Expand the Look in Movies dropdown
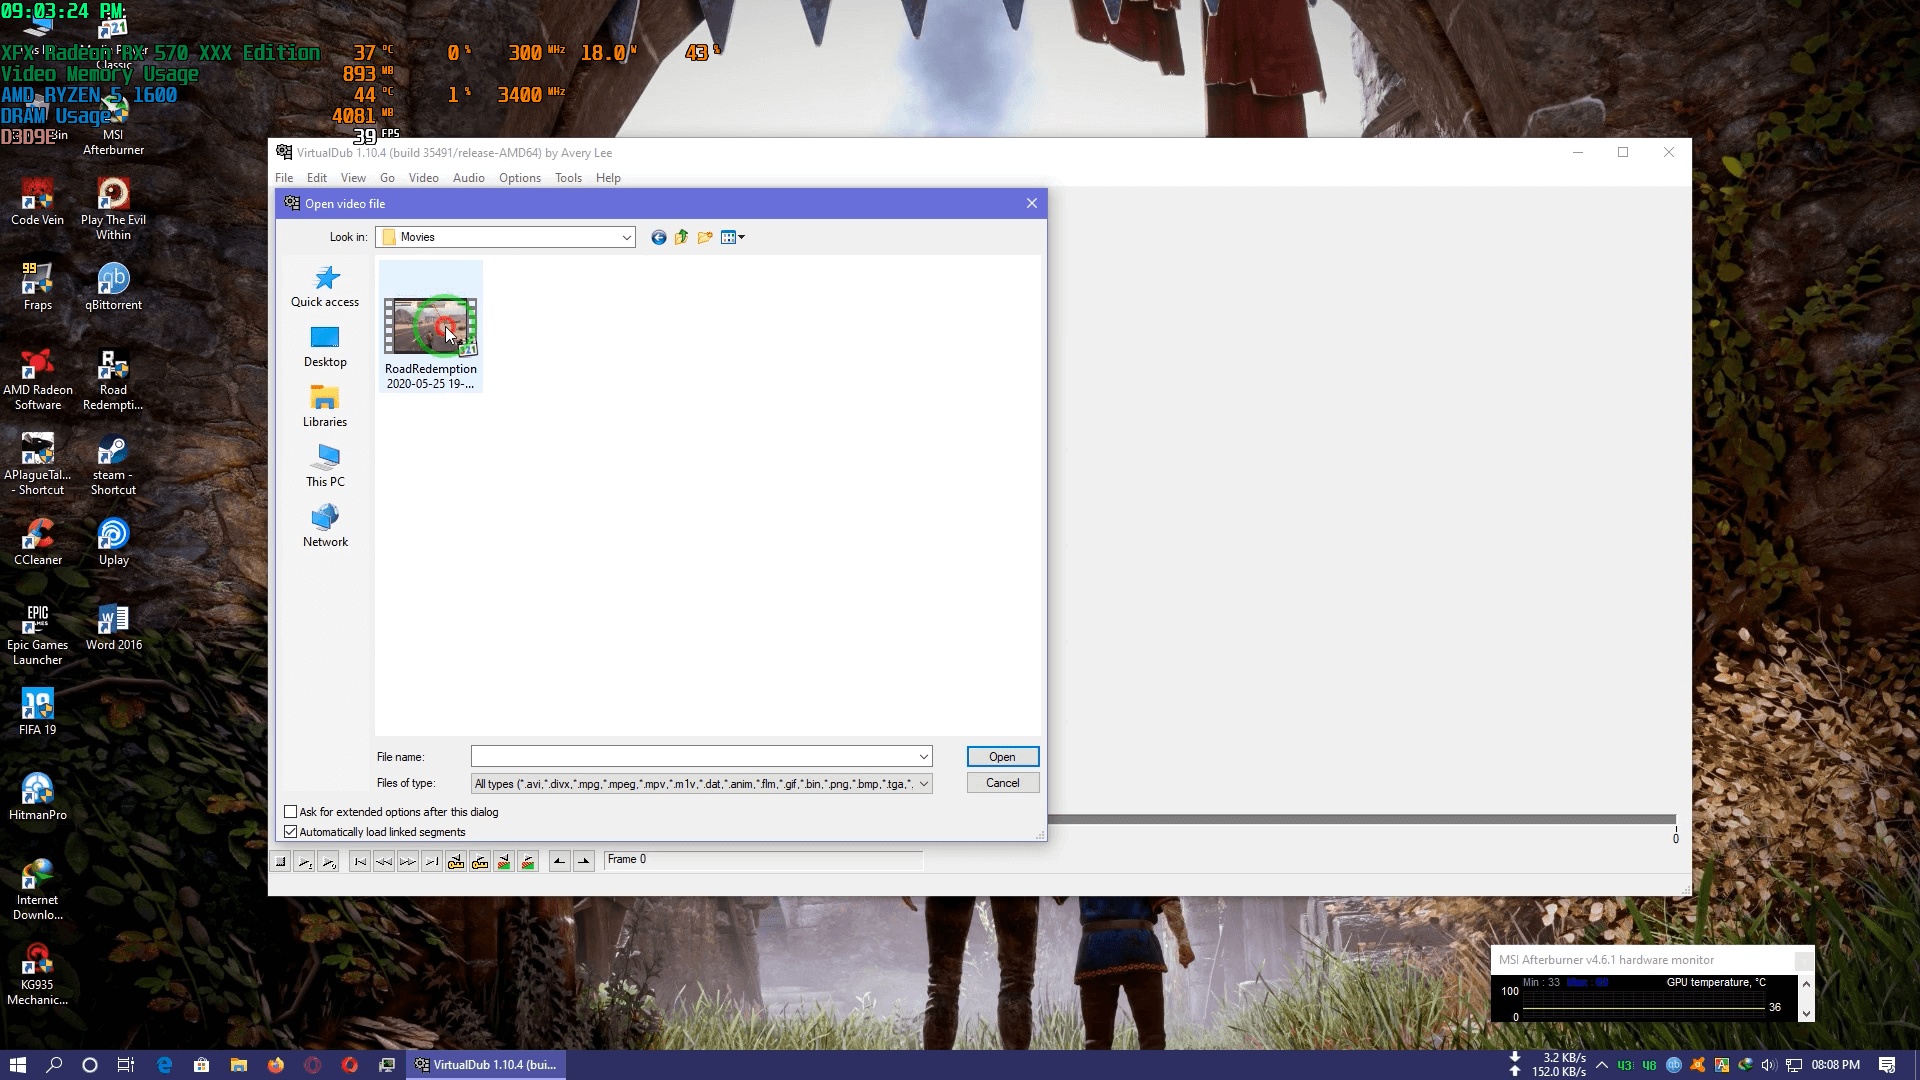The width and height of the screenshot is (1920, 1080). (x=627, y=237)
